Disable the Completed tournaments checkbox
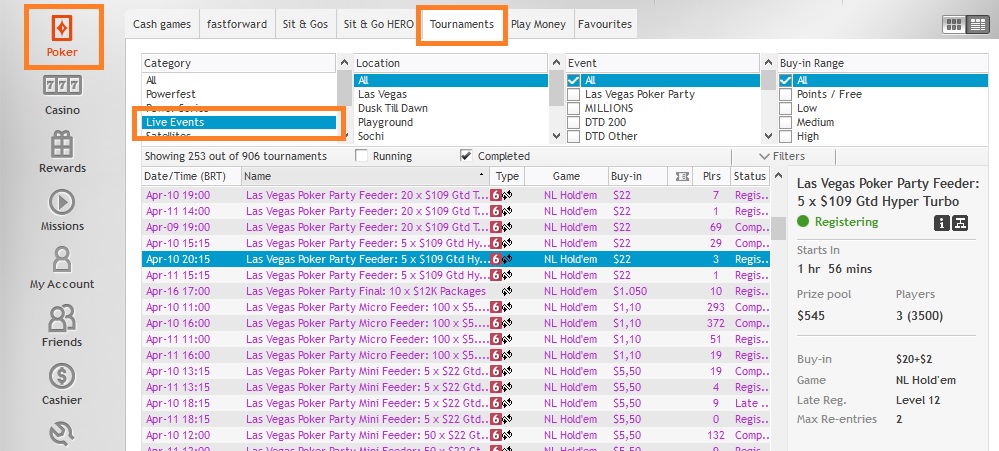This screenshot has height=451, width=999. click(x=466, y=156)
